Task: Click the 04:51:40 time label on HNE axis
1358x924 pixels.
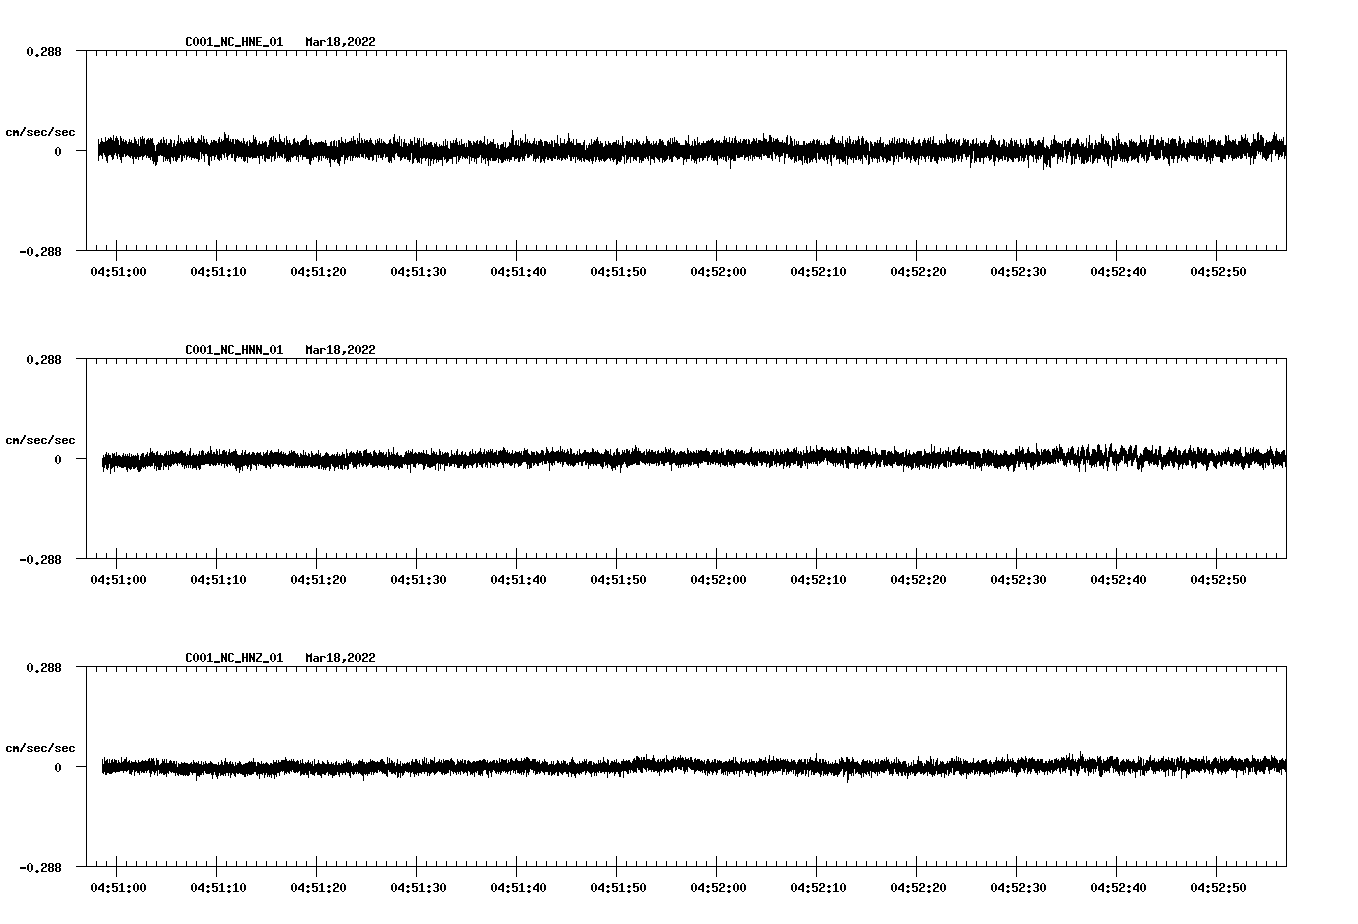Action: 518,272
